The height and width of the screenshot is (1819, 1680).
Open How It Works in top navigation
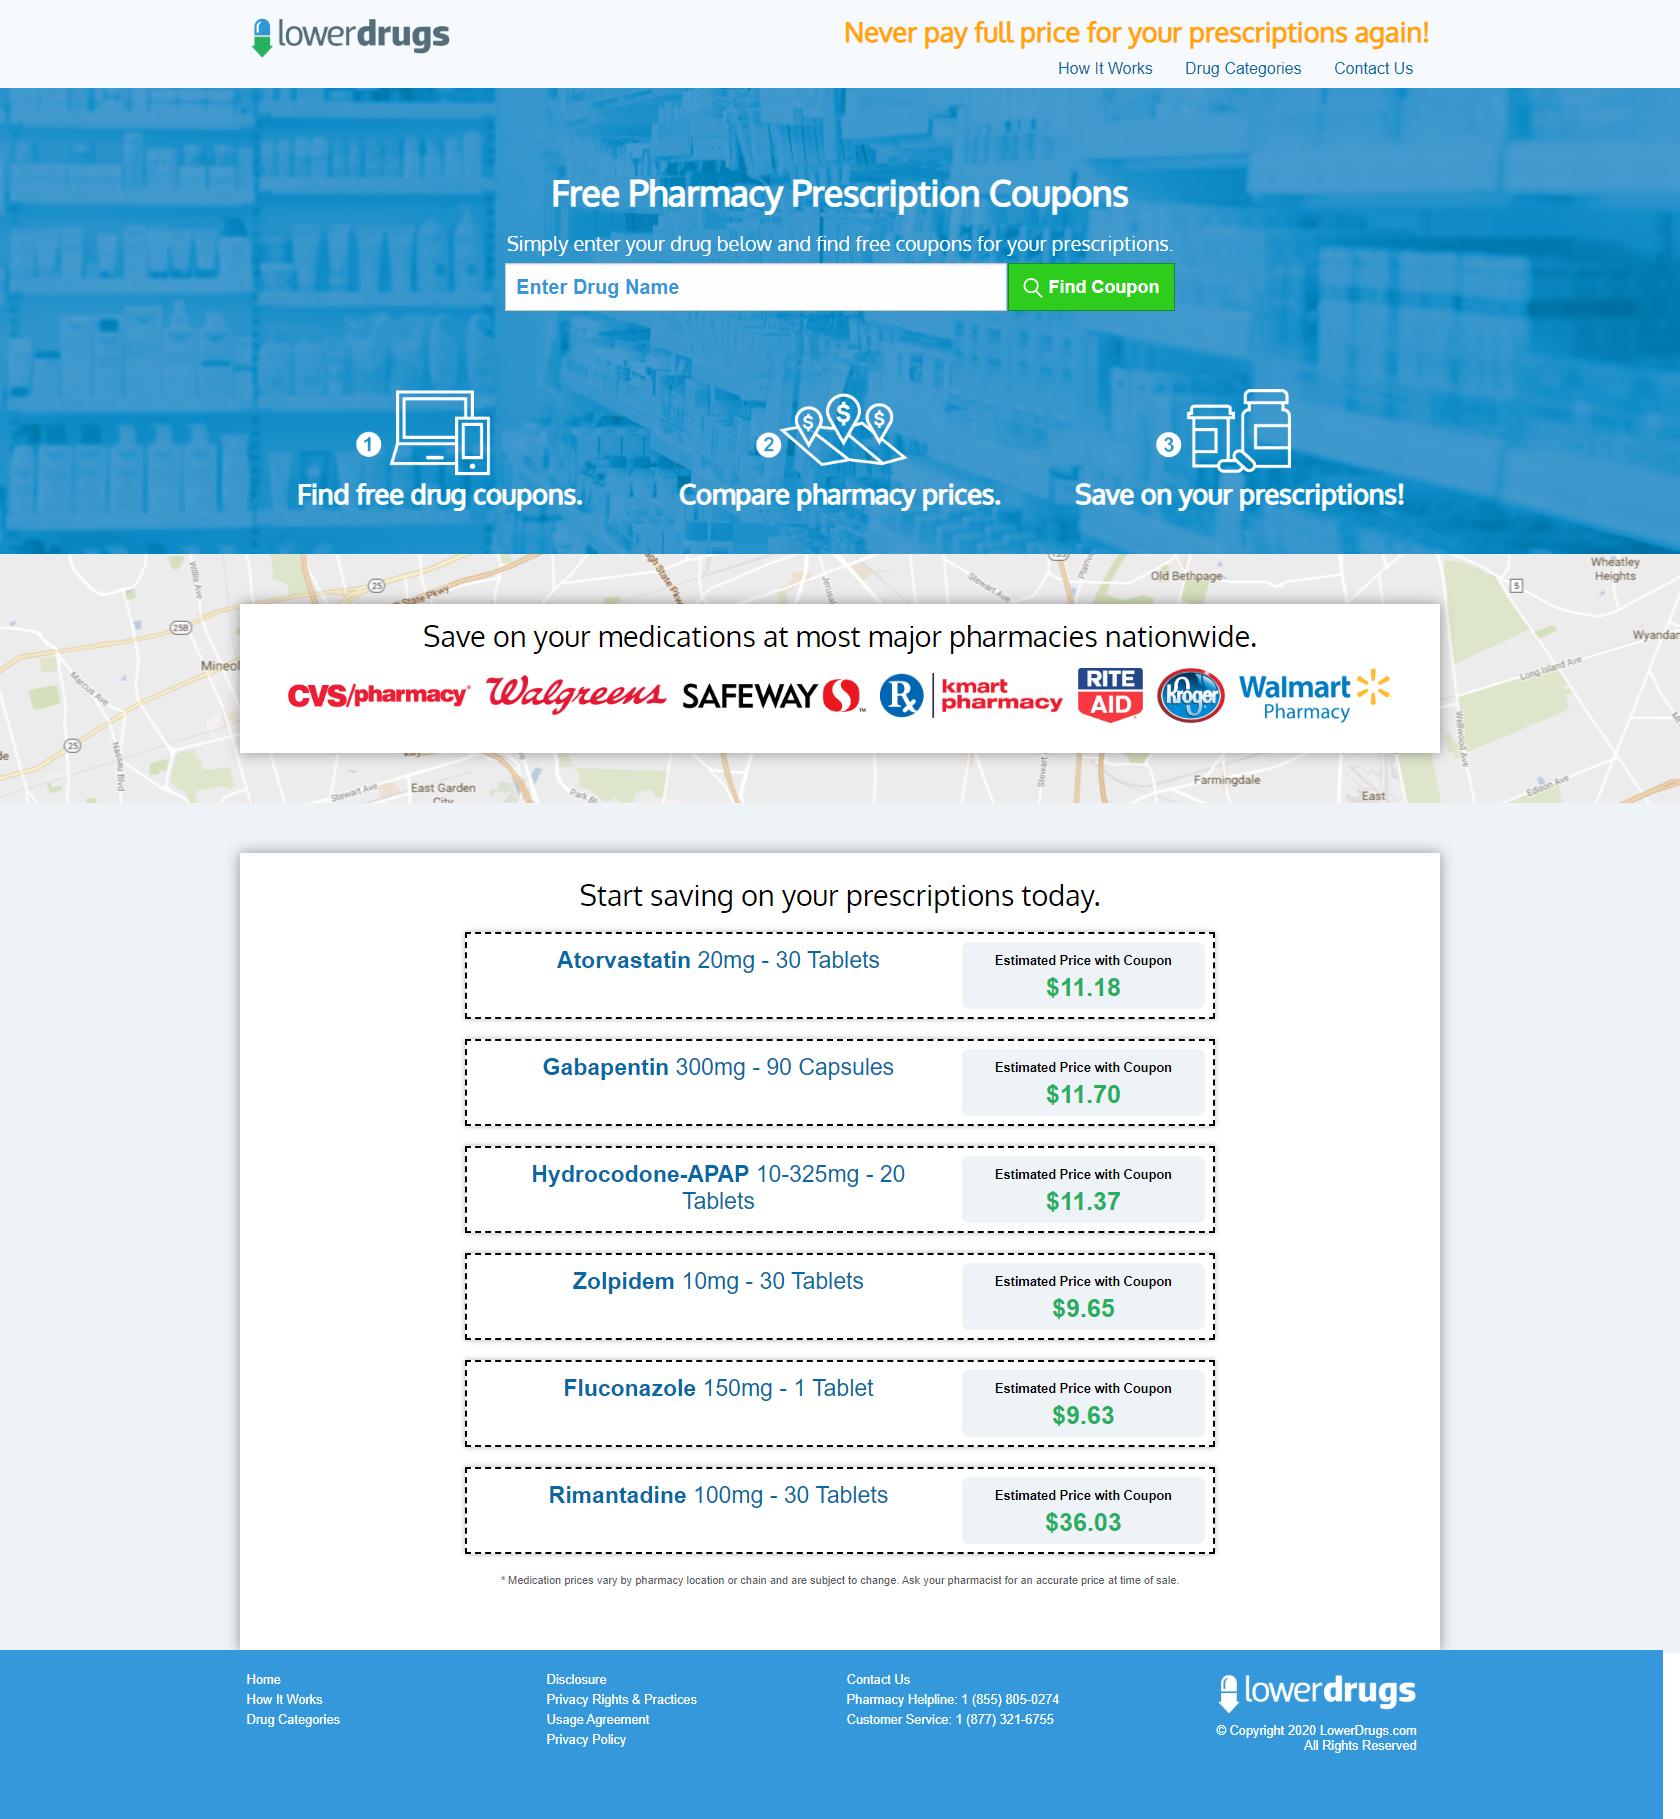(x=1105, y=68)
